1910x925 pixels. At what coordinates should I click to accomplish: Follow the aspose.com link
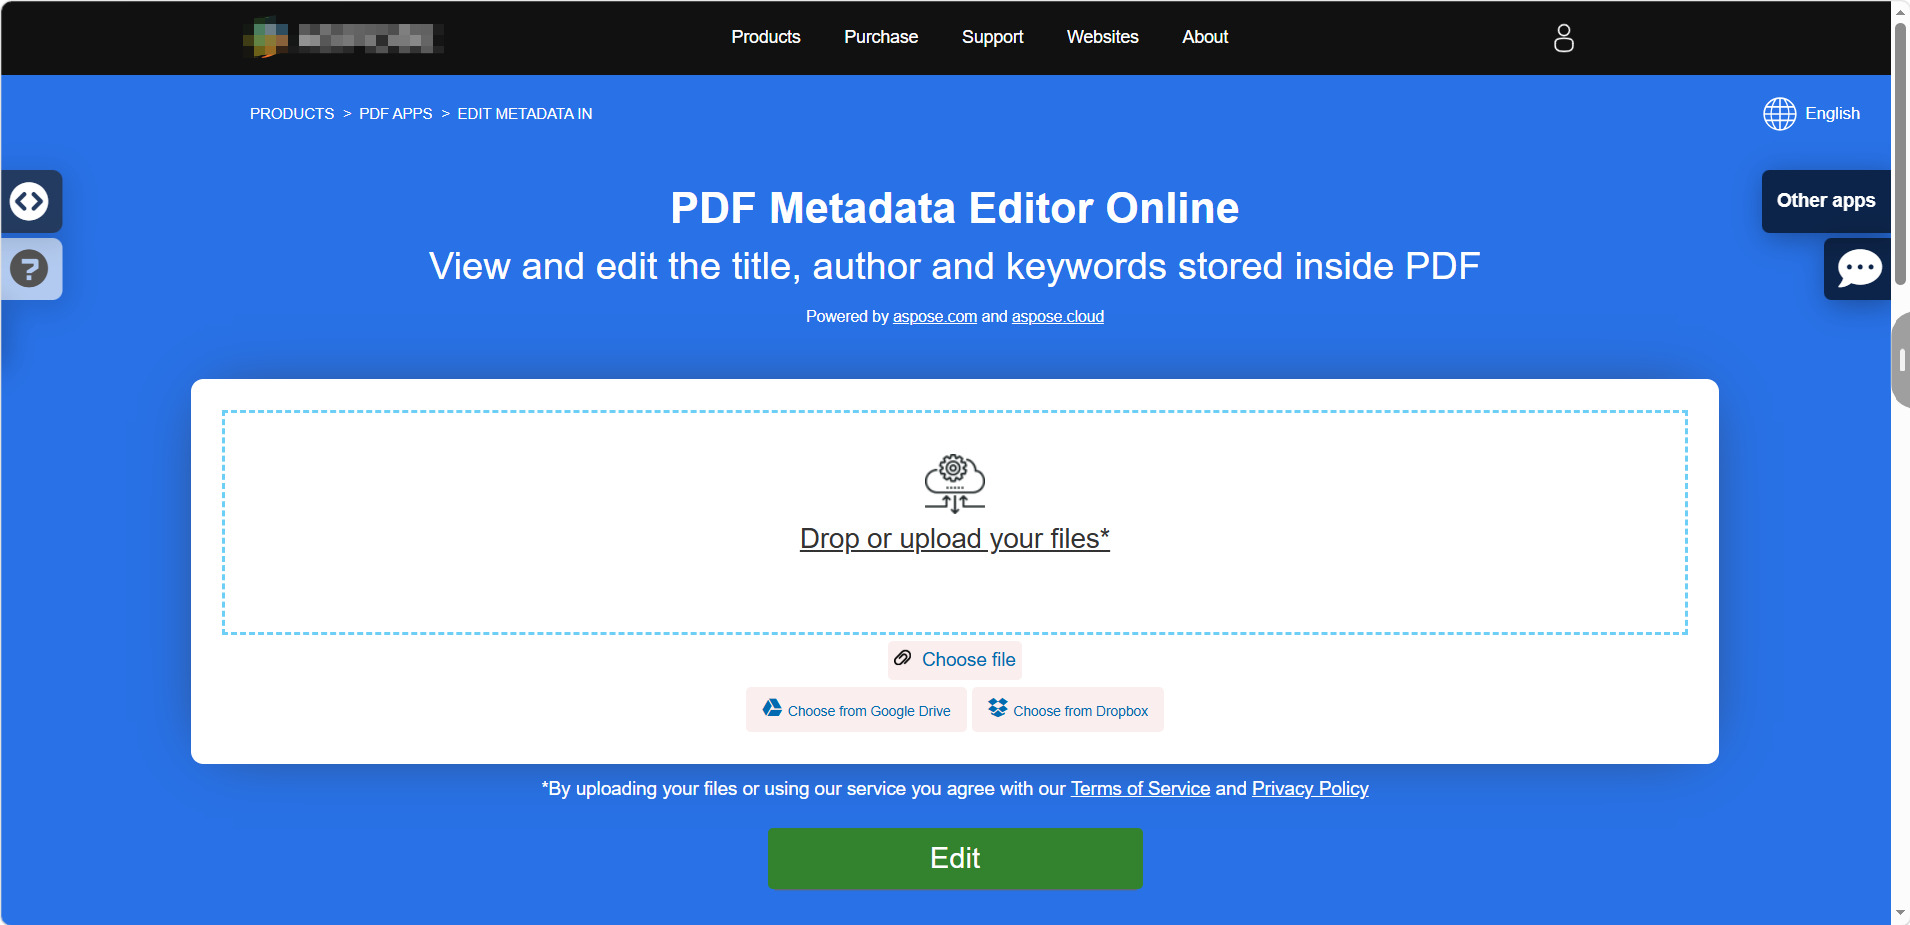pyautogui.click(x=935, y=317)
